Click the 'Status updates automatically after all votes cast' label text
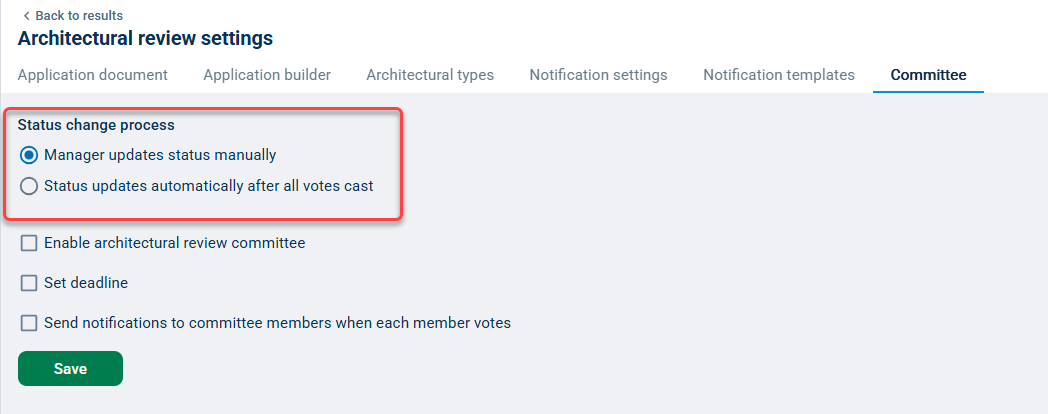This screenshot has height=414, width=1048. click(x=209, y=185)
